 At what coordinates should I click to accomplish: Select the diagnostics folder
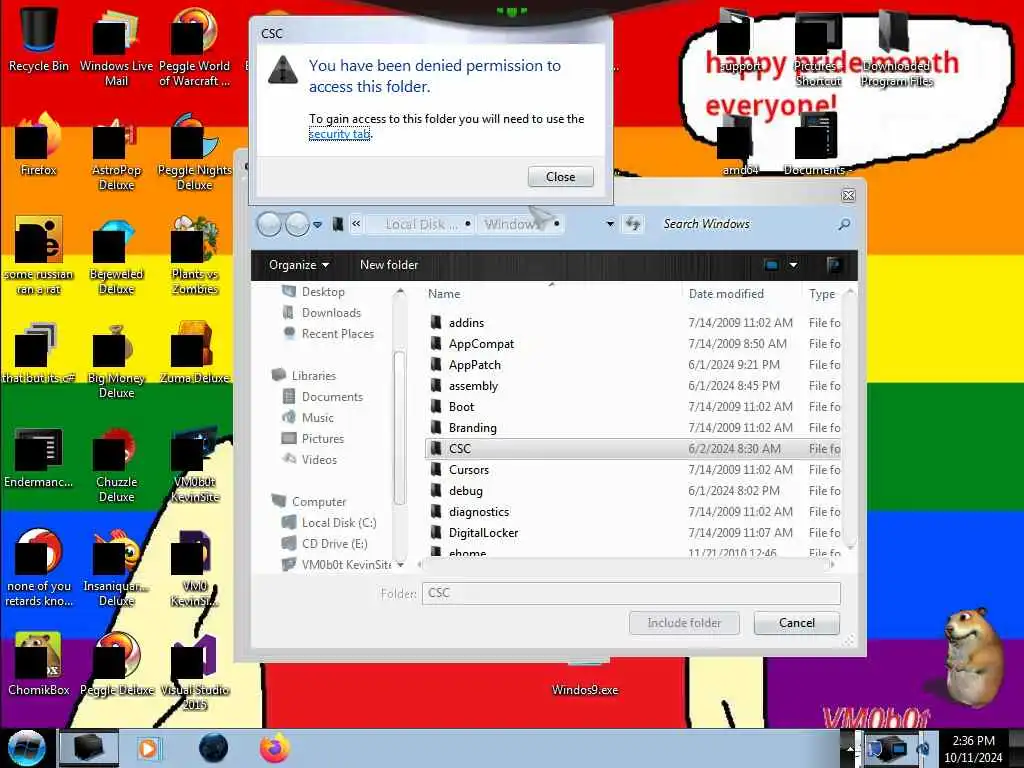tap(633, 511)
